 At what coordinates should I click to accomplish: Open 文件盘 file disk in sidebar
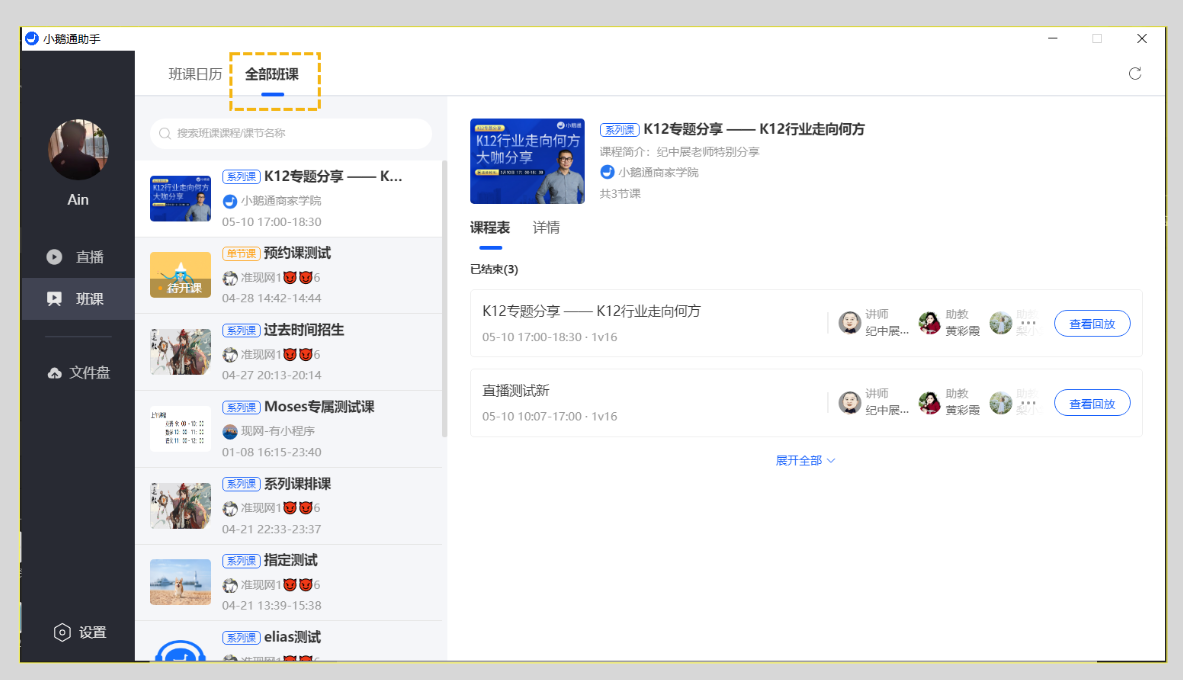click(x=78, y=373)
